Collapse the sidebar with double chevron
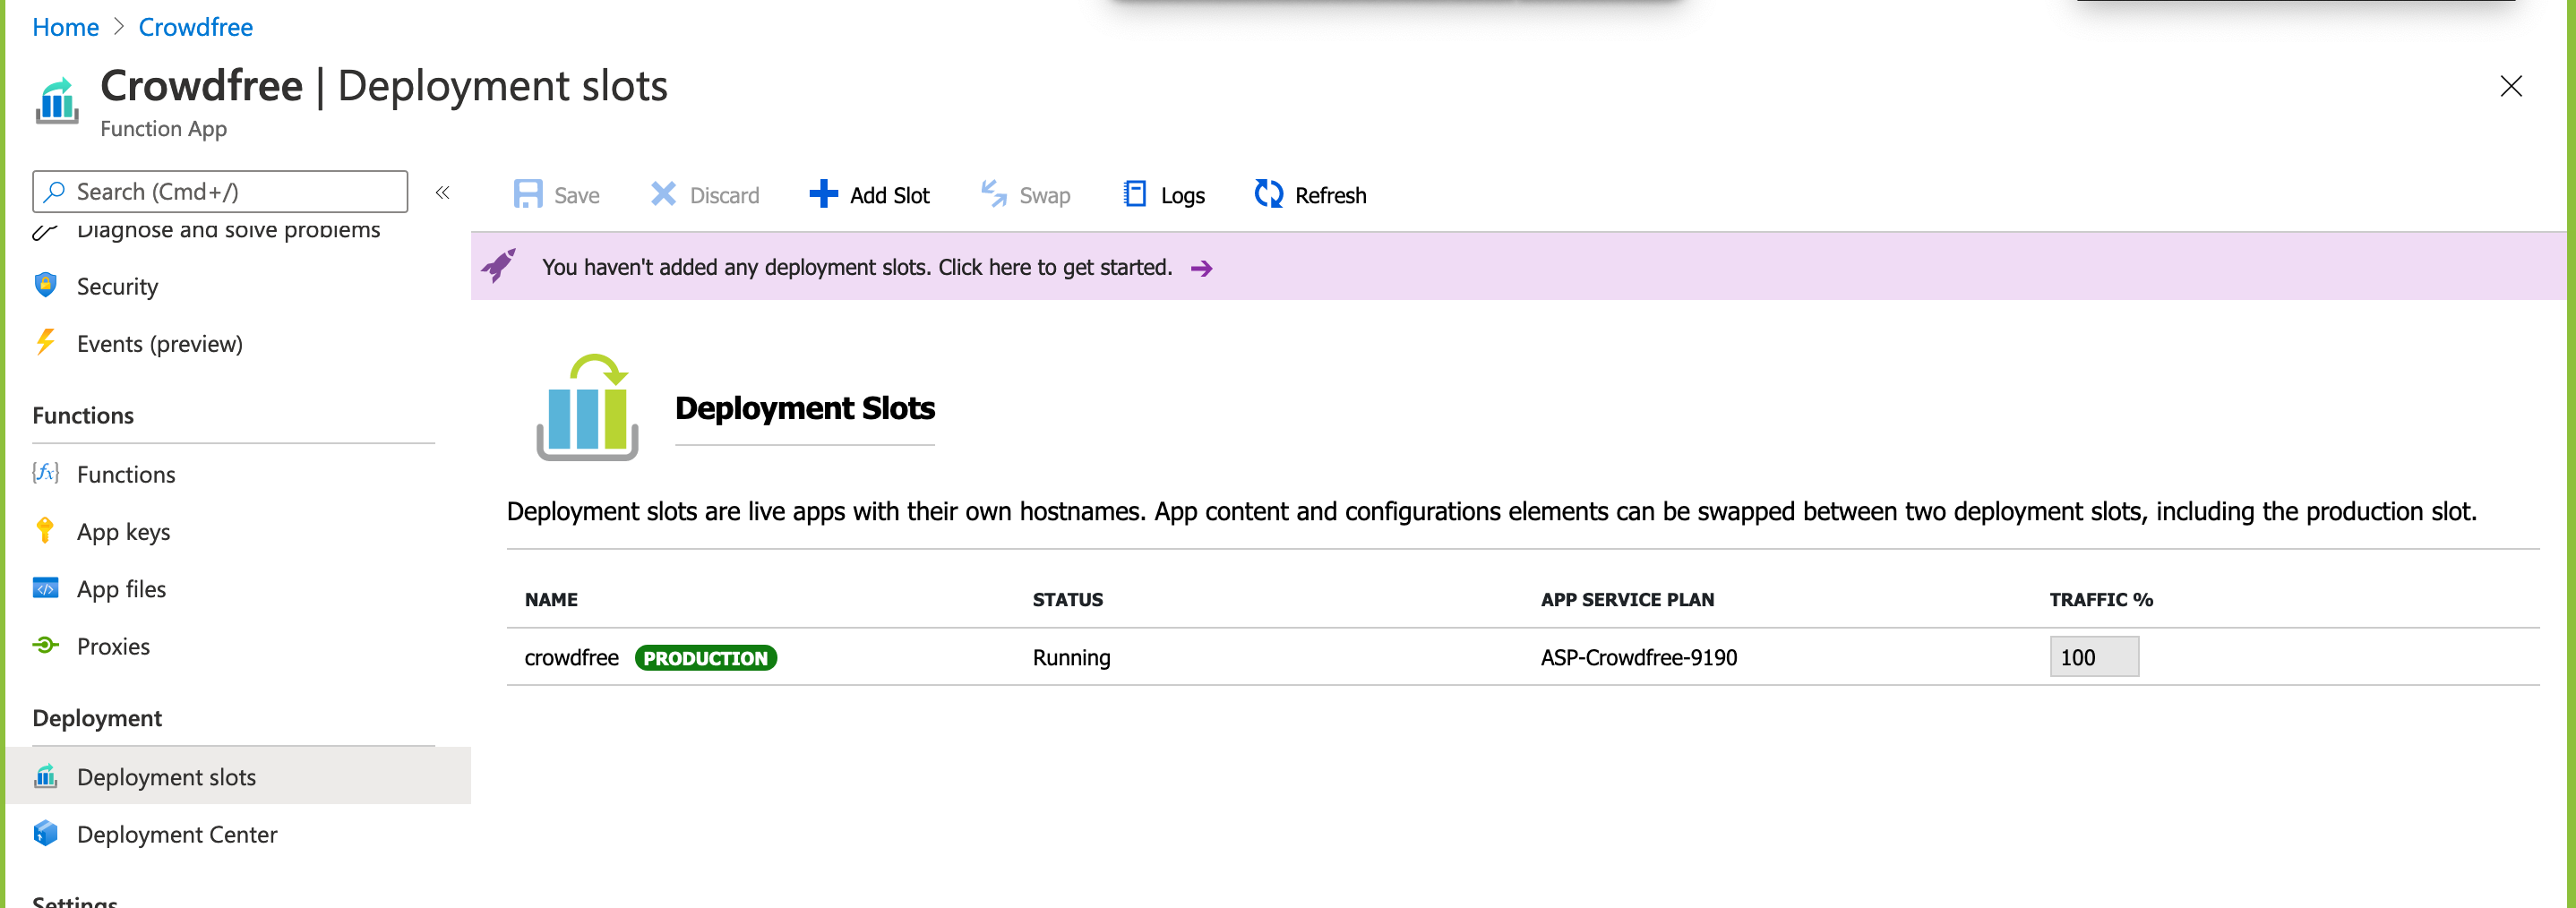 point(442,192)
